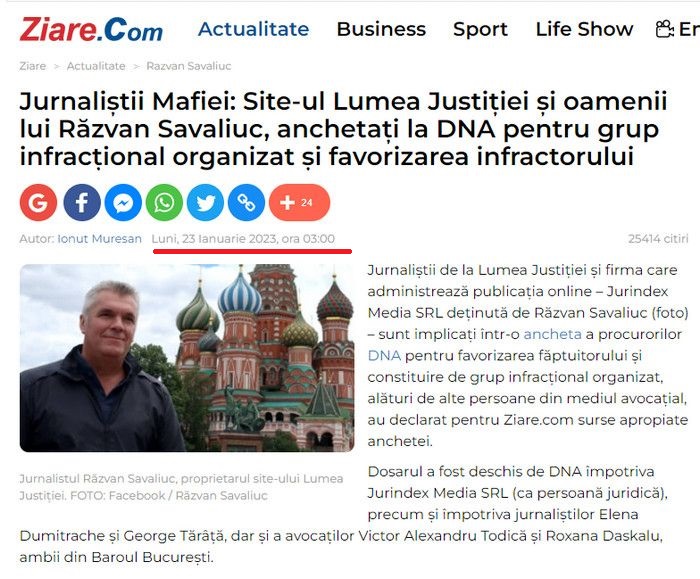Follow the 'DNA' hyperlink in article
This screenshot has height=579, width=700.
pyautogui.click(x=384, y=355)
